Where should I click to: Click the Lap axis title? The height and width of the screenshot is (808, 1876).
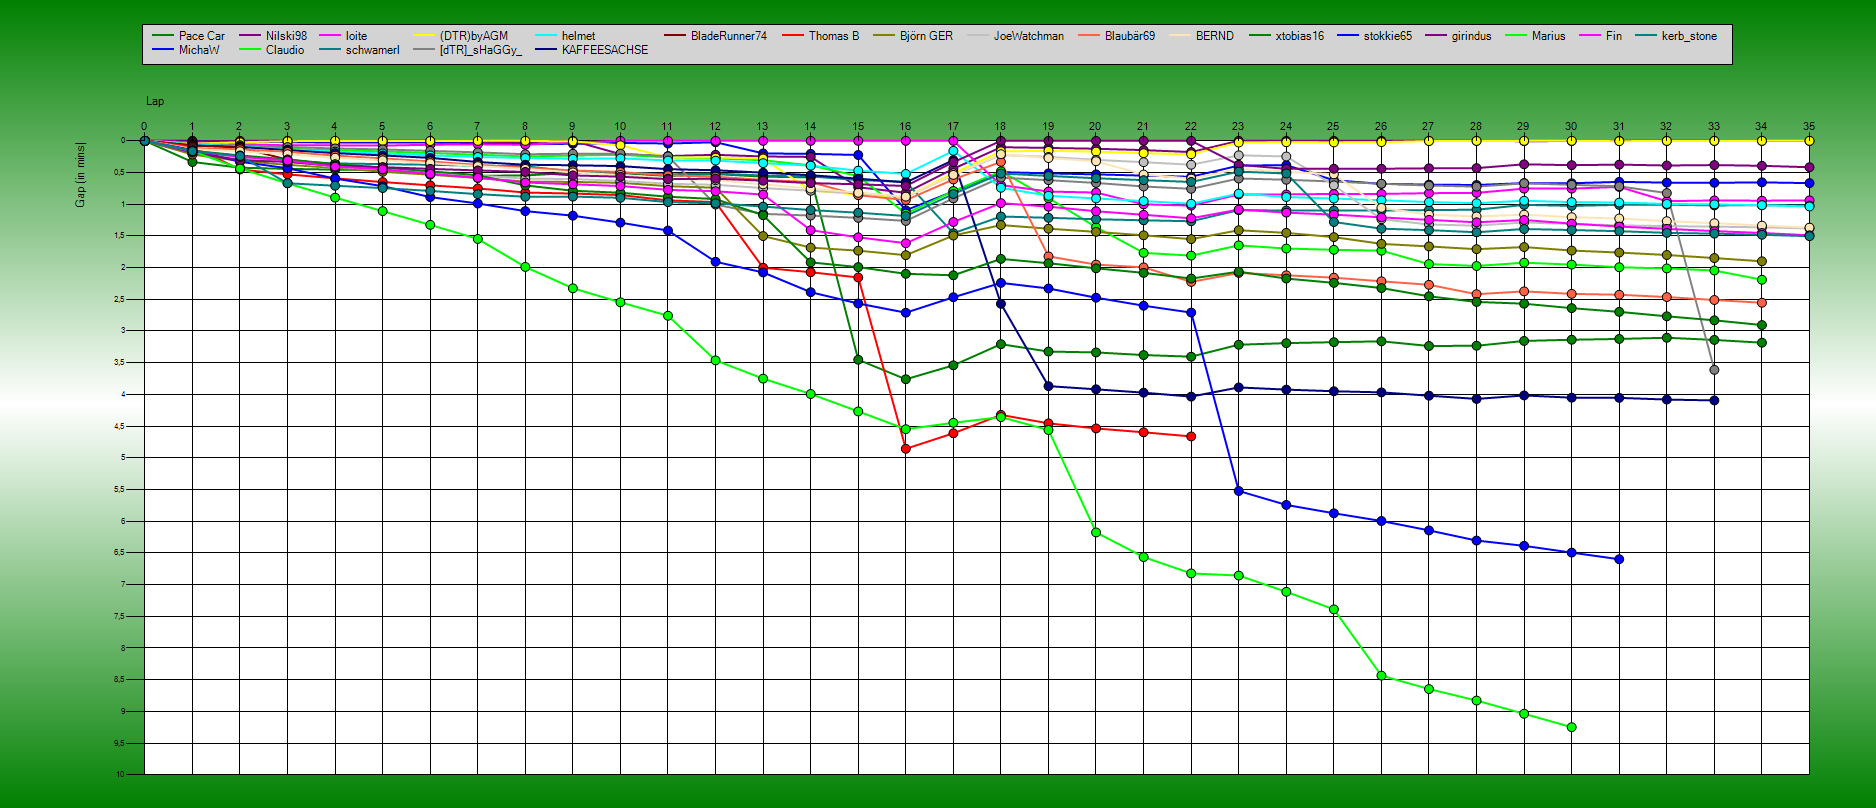click(x=155, y=101)
